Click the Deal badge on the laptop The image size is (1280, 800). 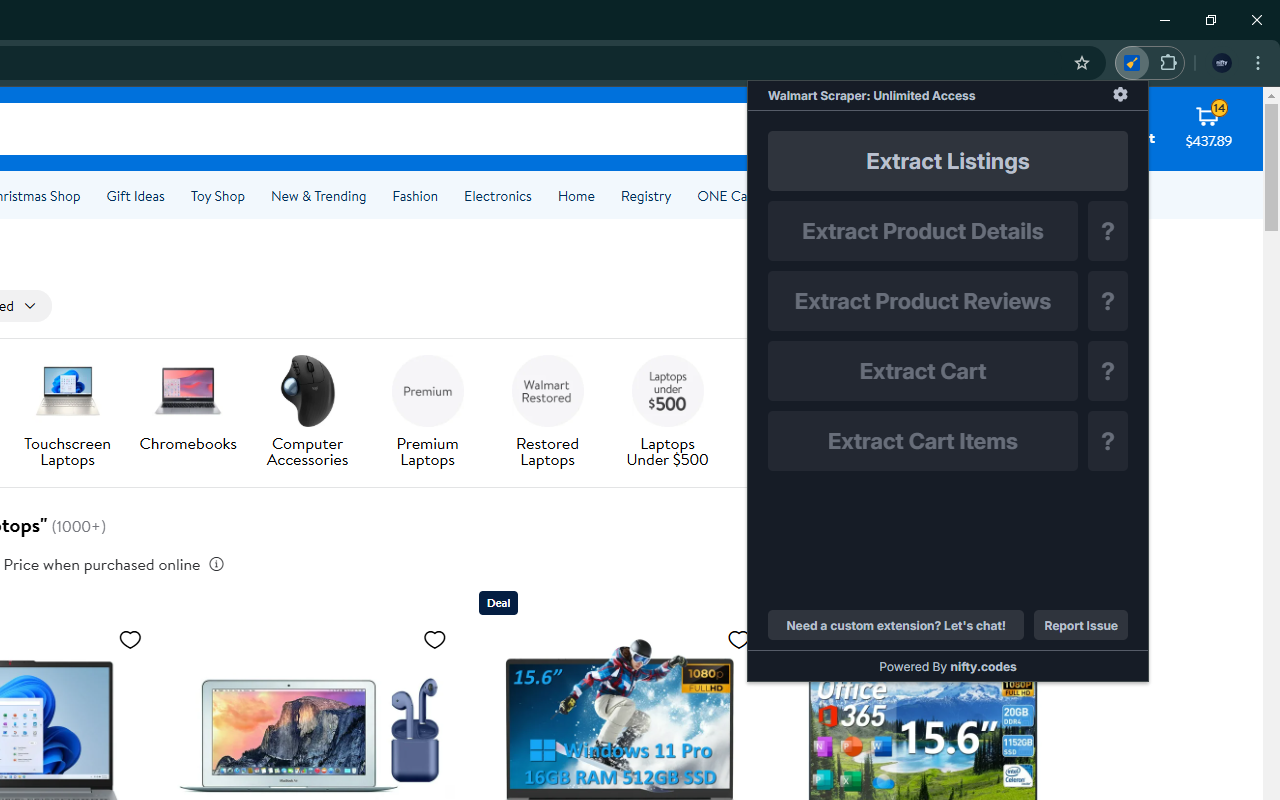[x=498, y=602]
